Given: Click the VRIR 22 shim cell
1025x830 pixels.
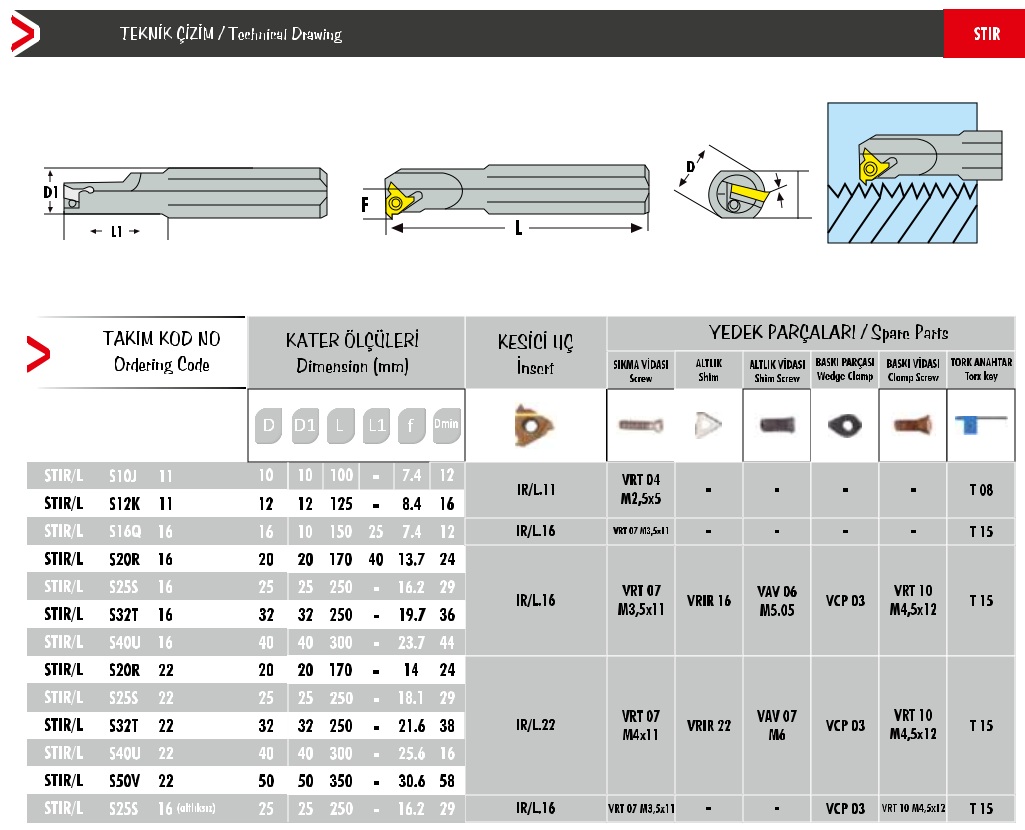Looking at the screenshot, I should coord(709,725).
